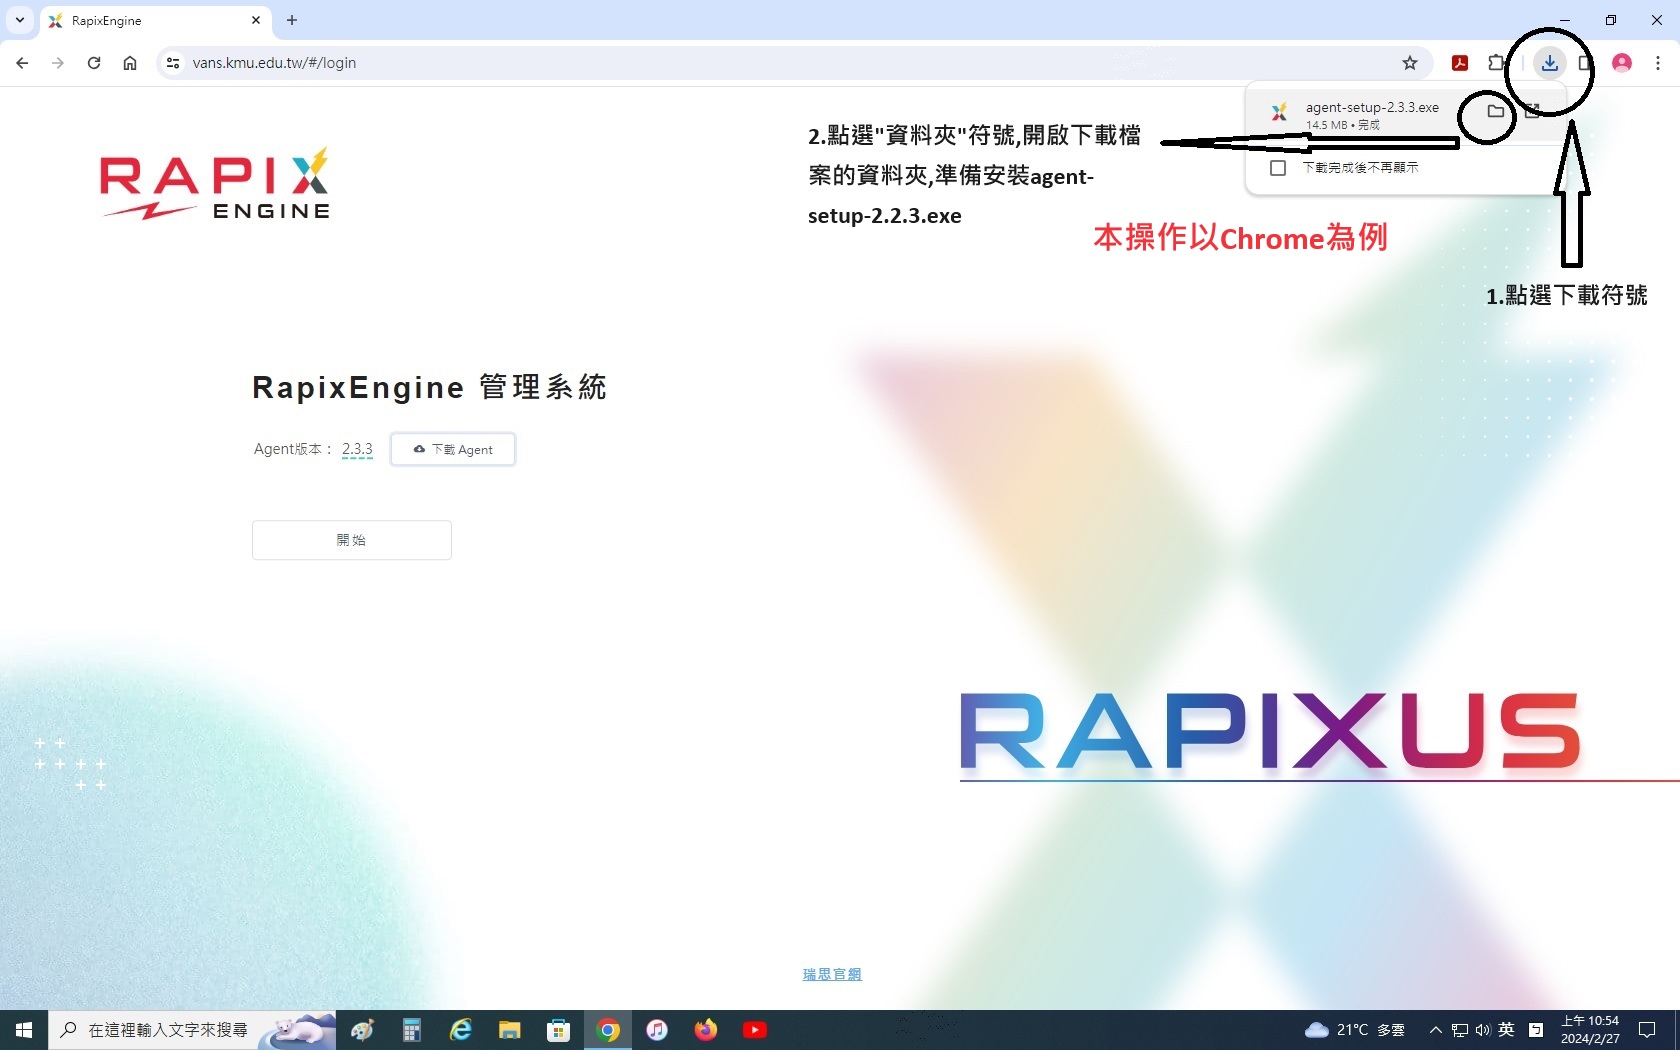1680x1050 pixels.
Task: Open the clock showing 上午 10:54
Action: point(1590,1030)
